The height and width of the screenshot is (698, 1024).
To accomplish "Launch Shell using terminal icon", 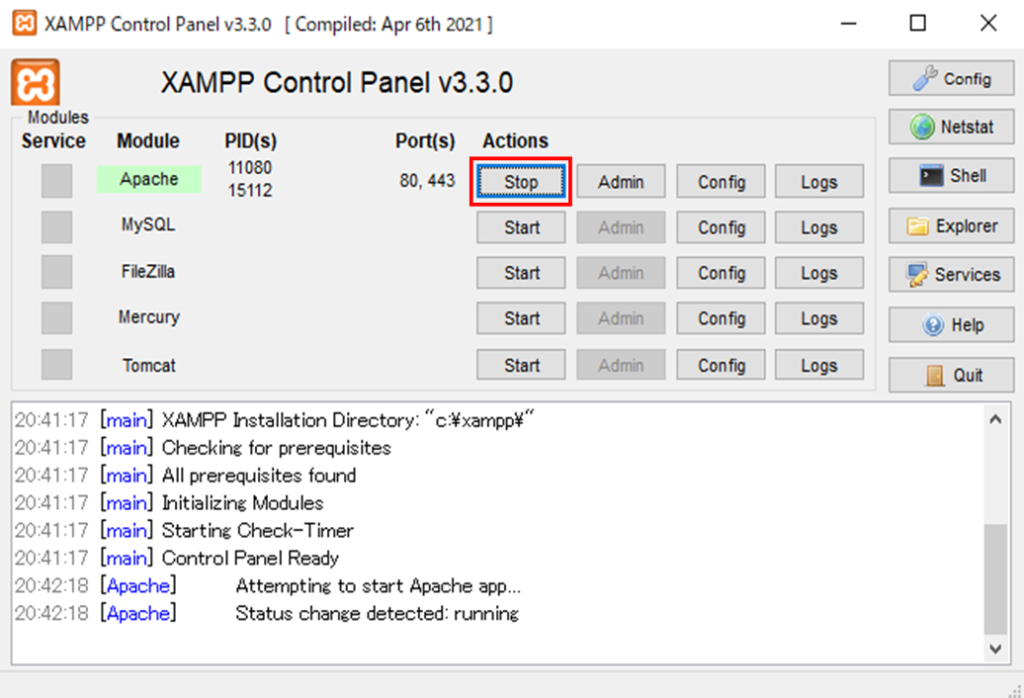I will [x=951, y=176].
